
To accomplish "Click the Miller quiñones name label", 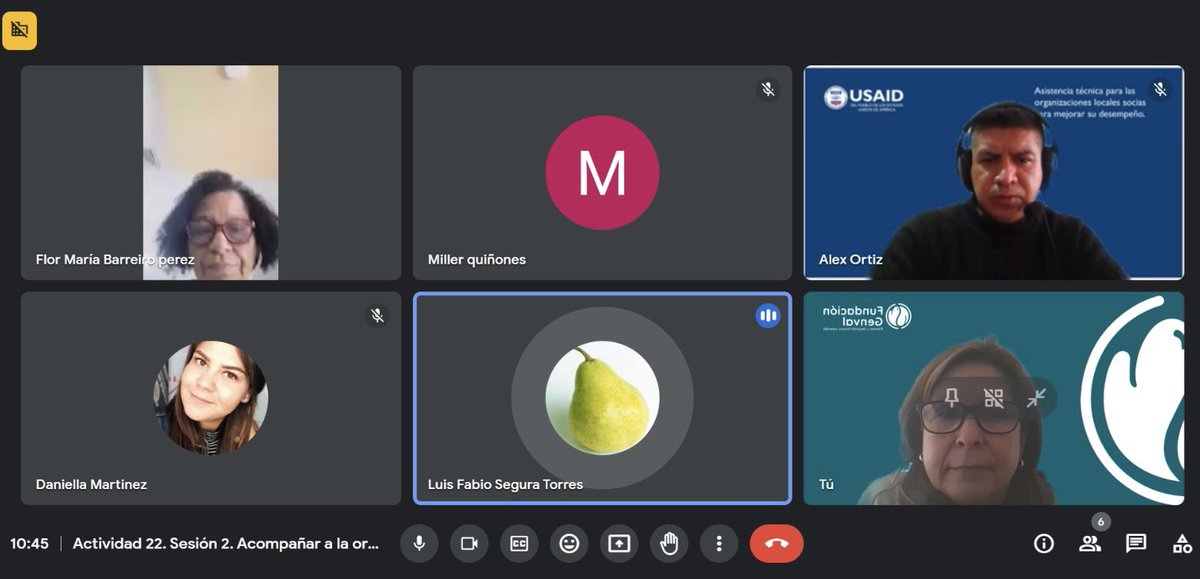I will click(x=477, y=259).
